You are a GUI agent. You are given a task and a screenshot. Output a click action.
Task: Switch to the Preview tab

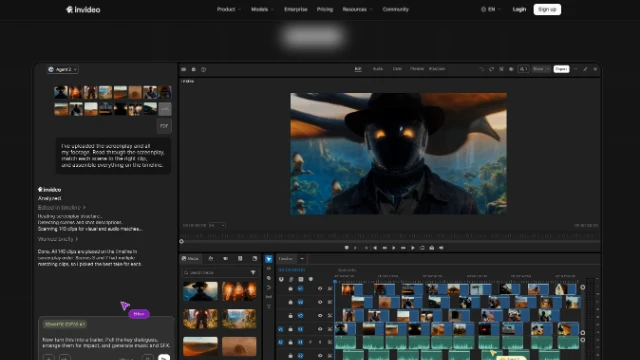417,69
